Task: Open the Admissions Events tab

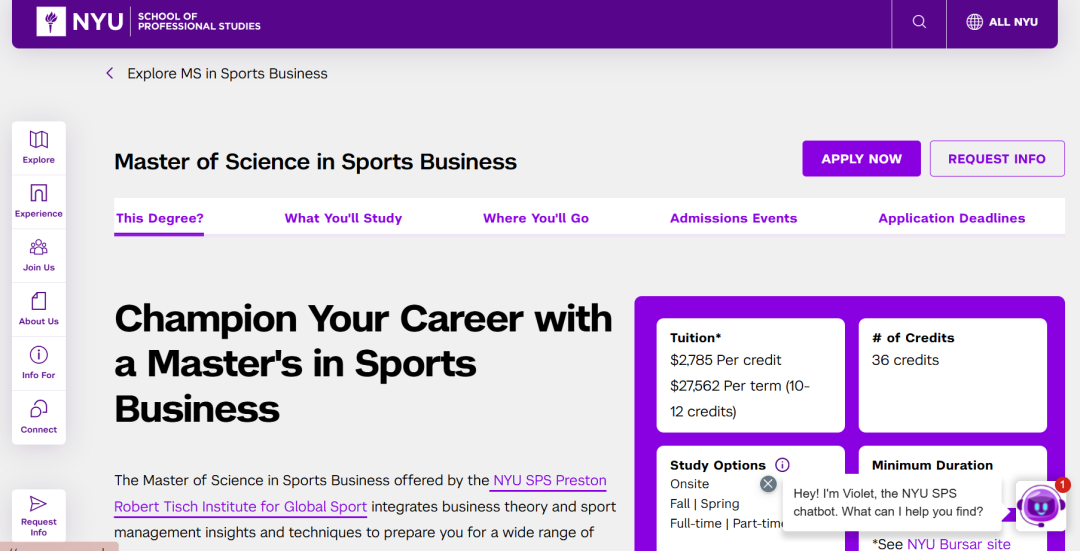Action: (x=734, y=218)
